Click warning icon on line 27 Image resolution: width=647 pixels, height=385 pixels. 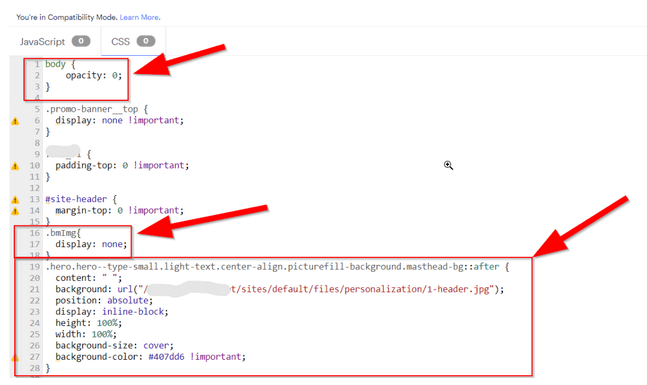click(x=15, y=358)
